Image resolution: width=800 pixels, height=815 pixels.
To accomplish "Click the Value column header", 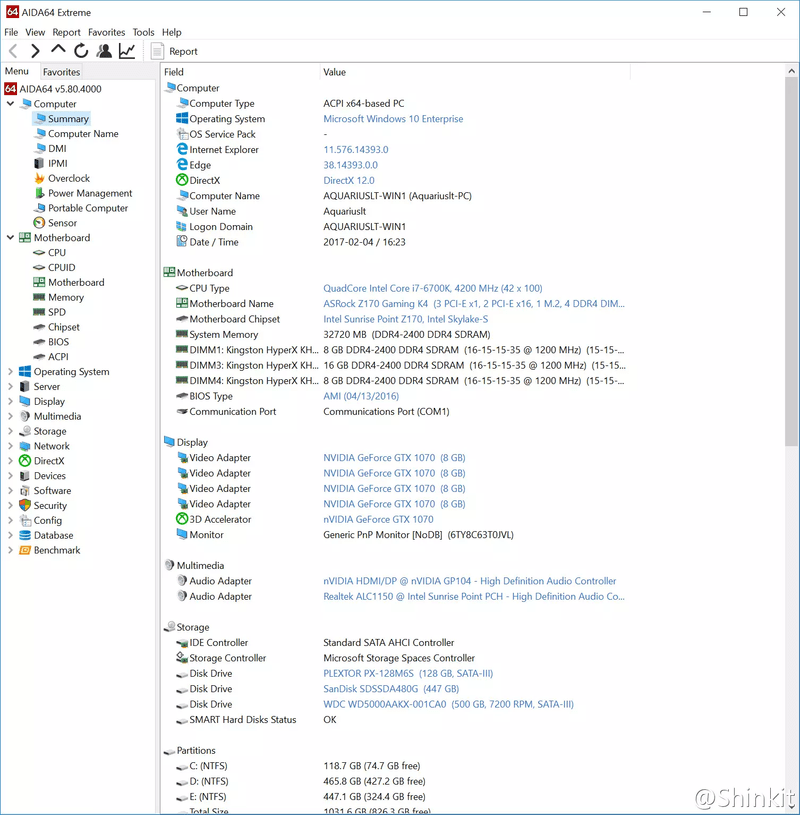I will tap(334, 72).
